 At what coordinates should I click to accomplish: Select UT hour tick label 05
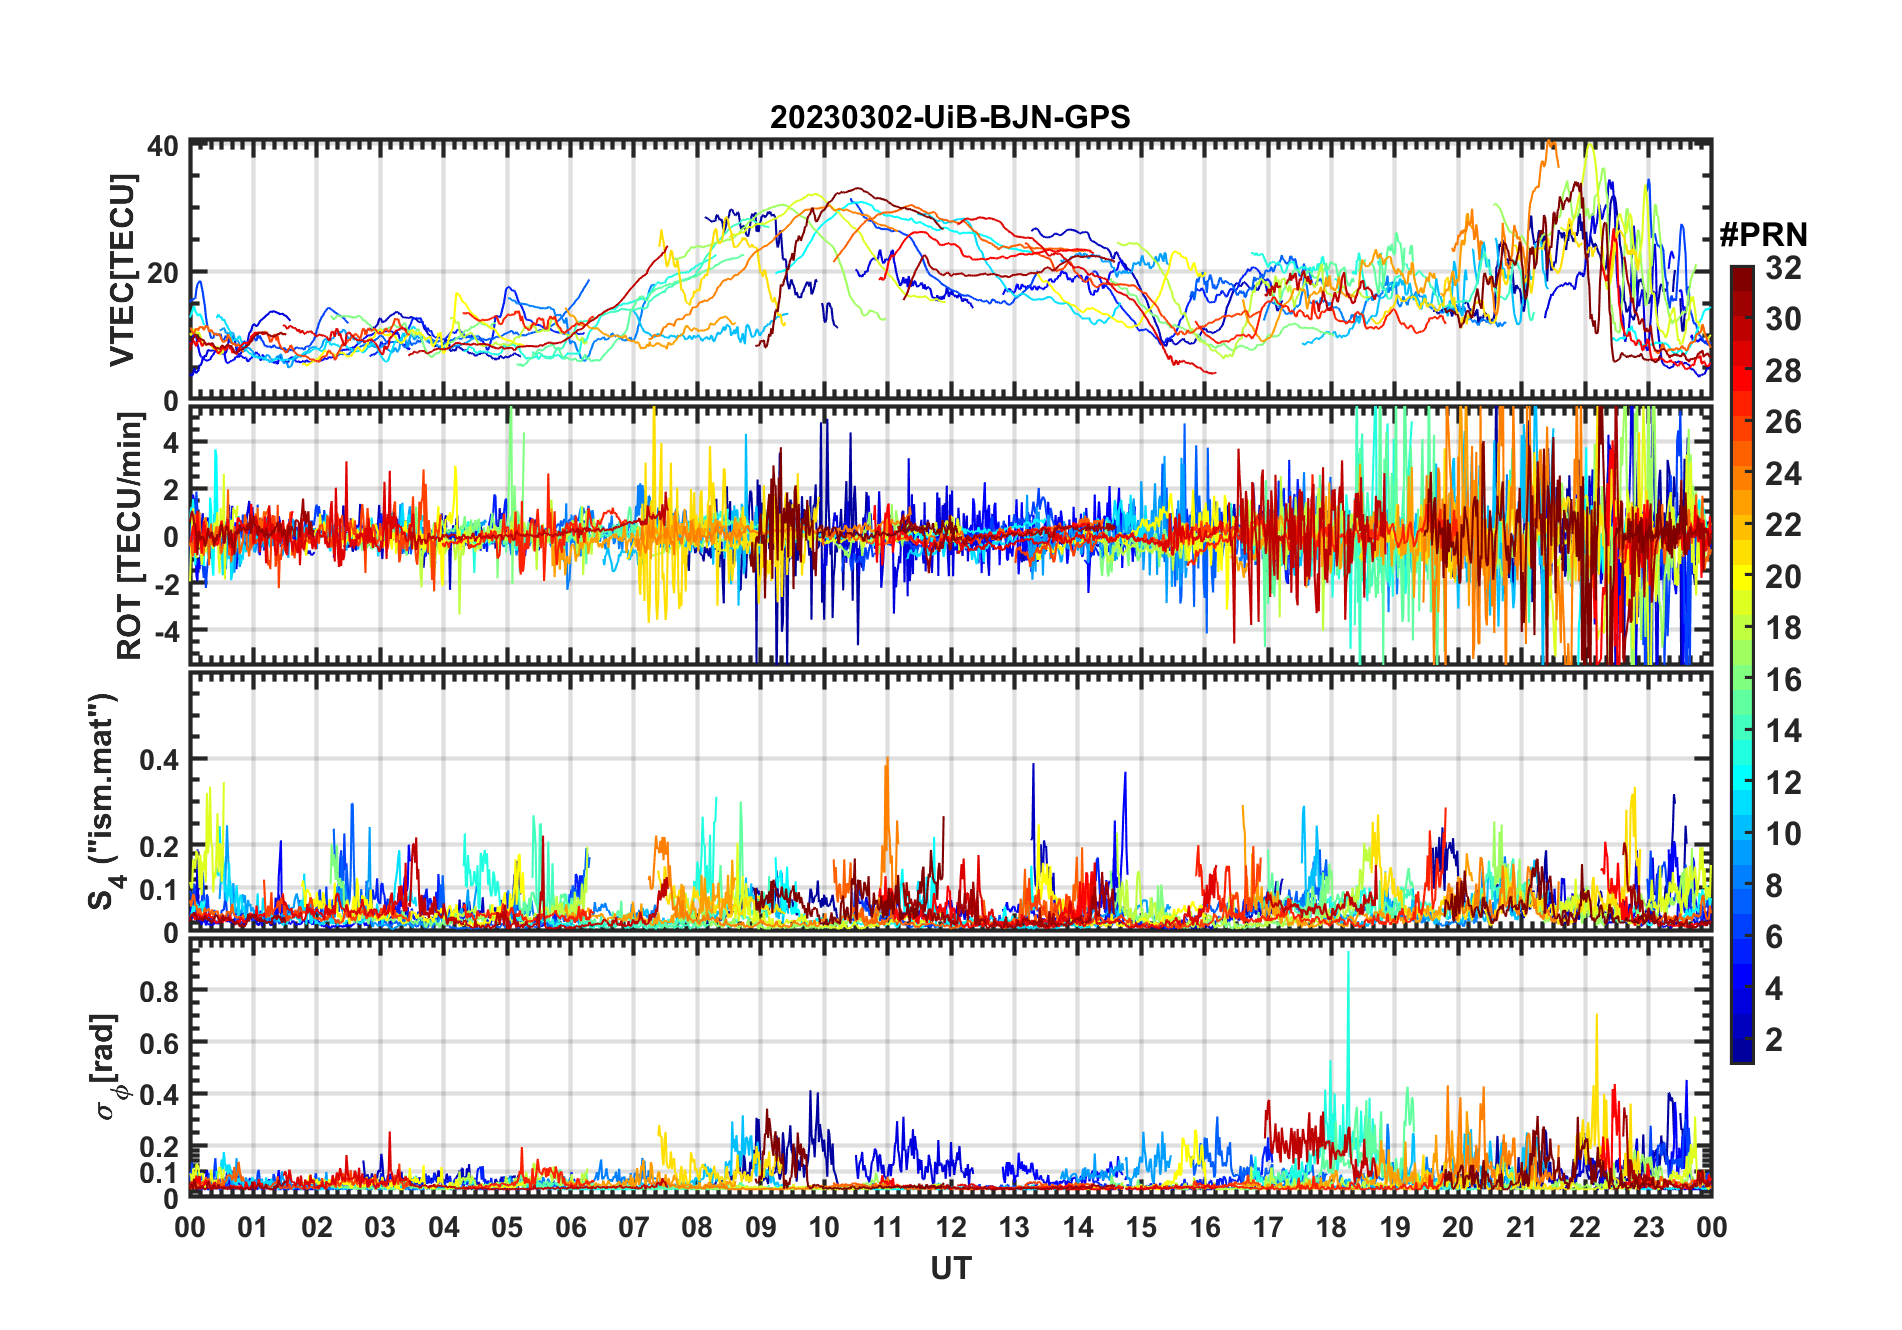[x=507, y=1227]
